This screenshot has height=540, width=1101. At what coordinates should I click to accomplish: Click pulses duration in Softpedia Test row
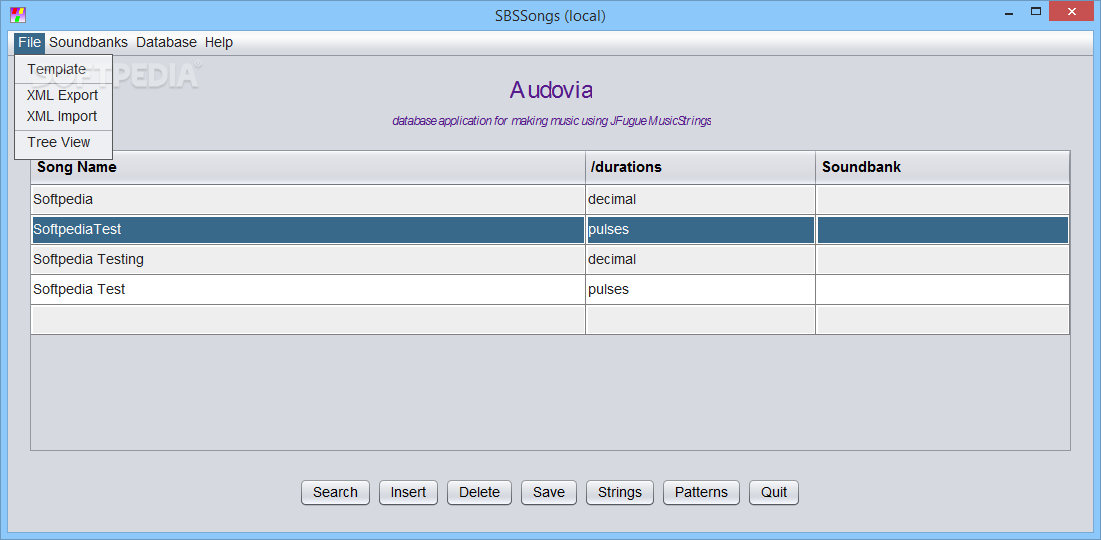[x=700, y=289]
